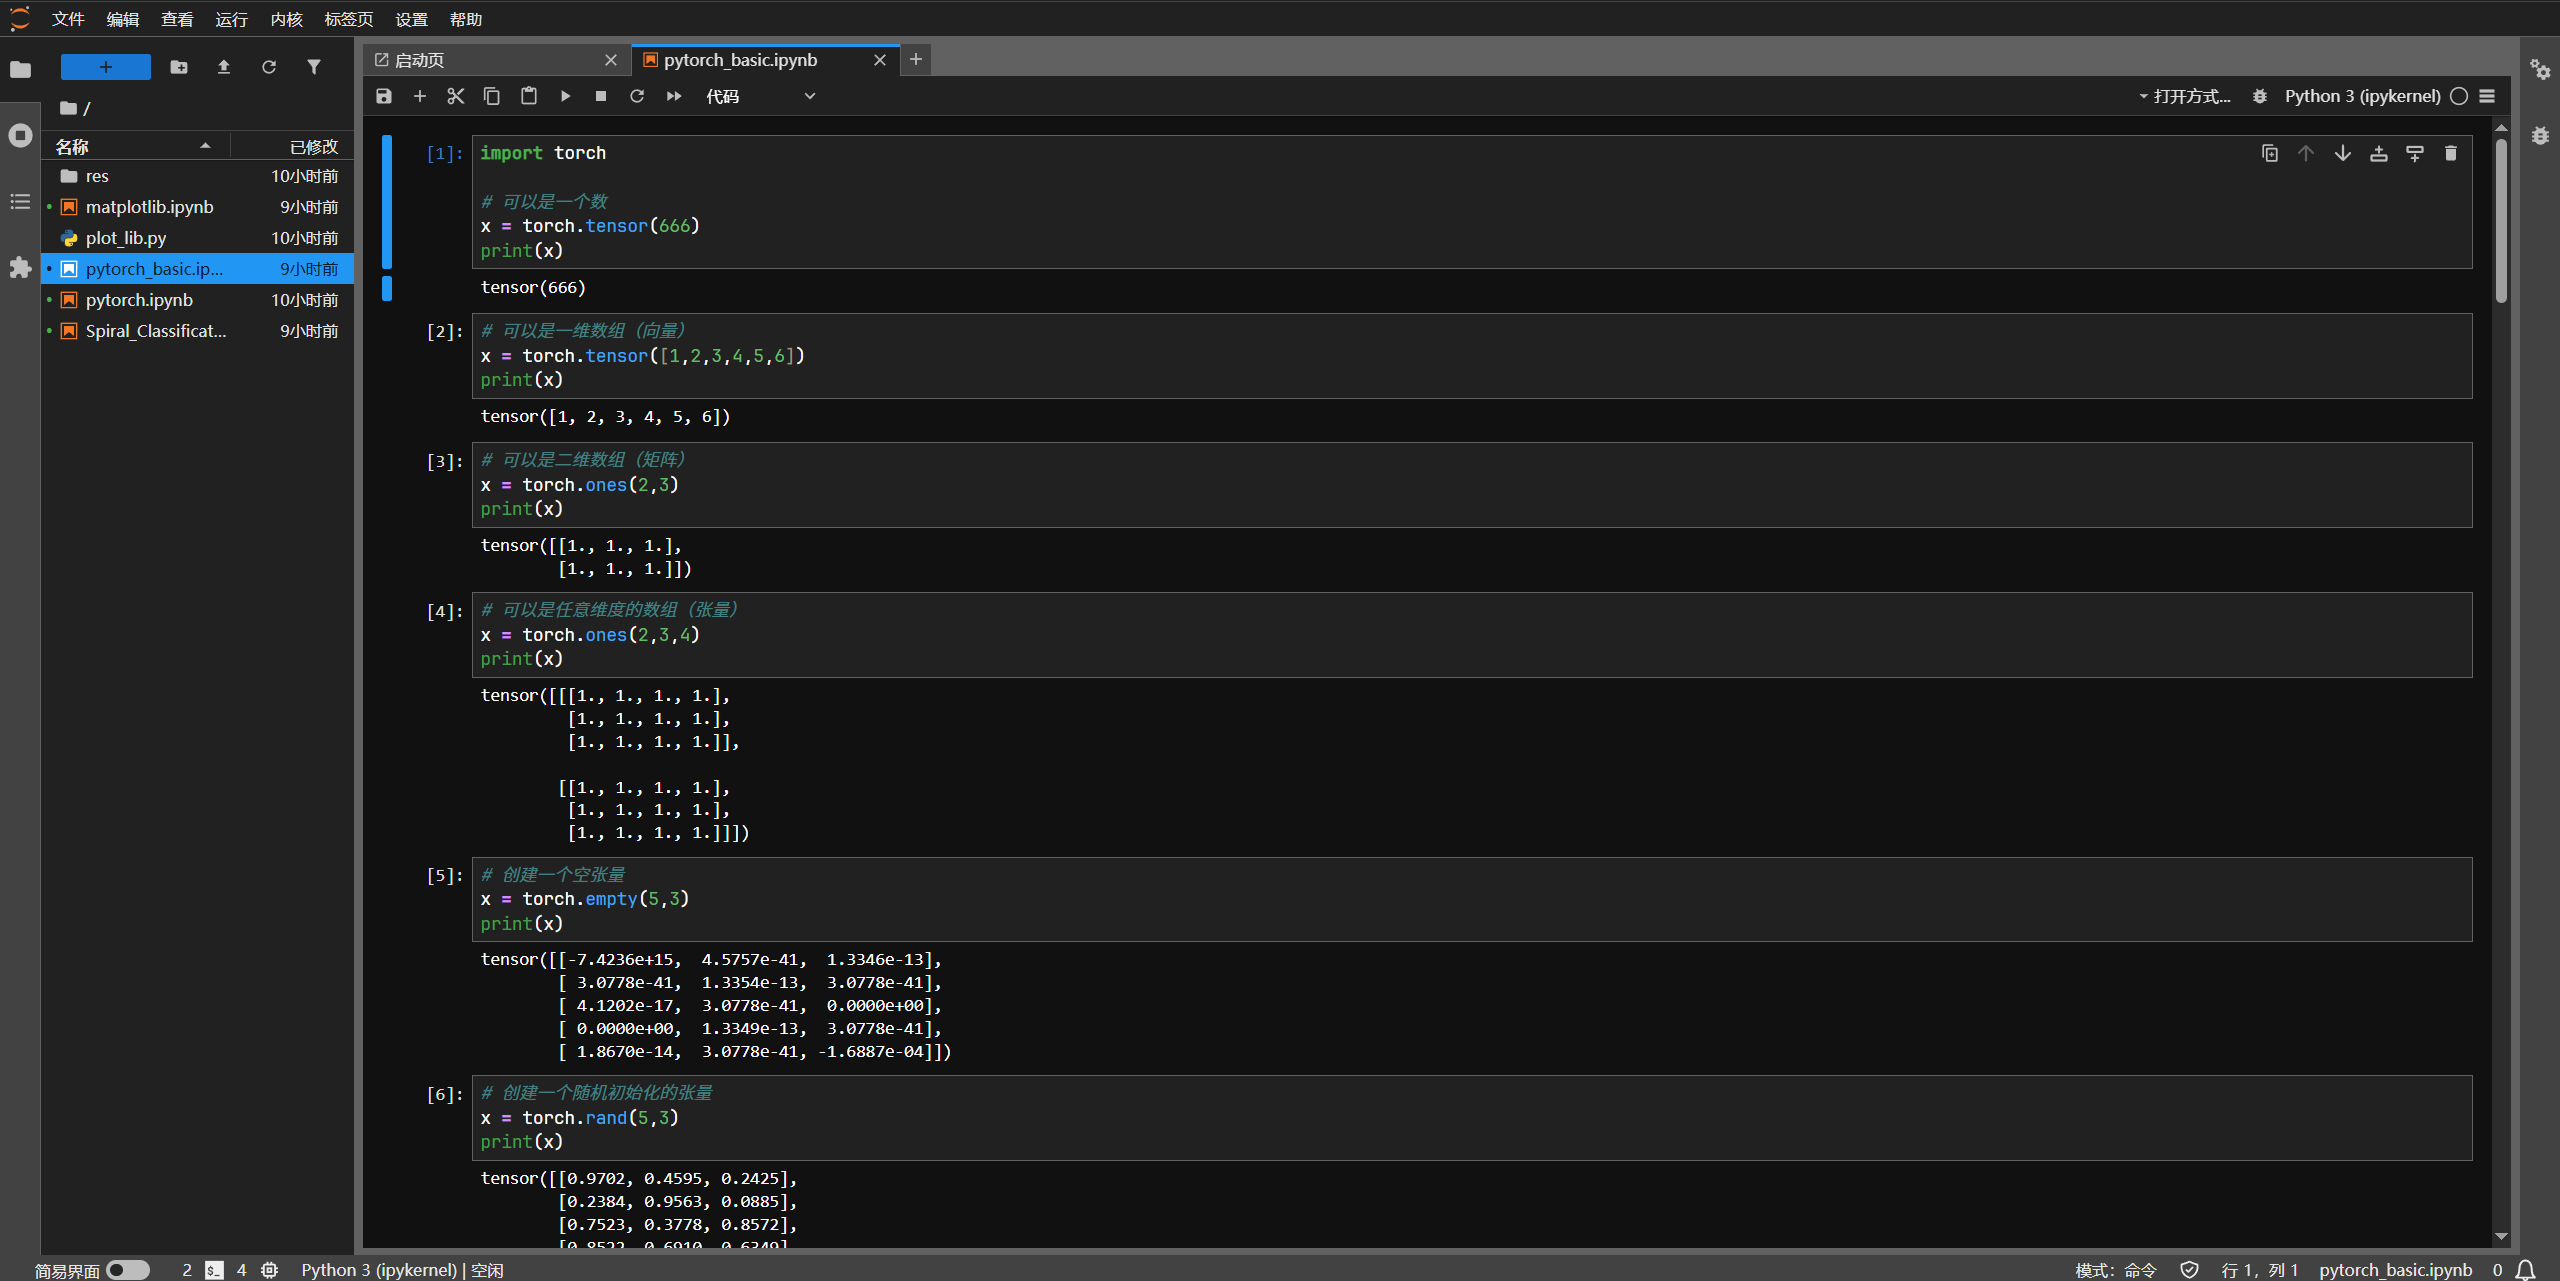Toggle file filter in the file browser
Image resolution: width=2560 pixels, height=1281 pixels.
(314, 67)
